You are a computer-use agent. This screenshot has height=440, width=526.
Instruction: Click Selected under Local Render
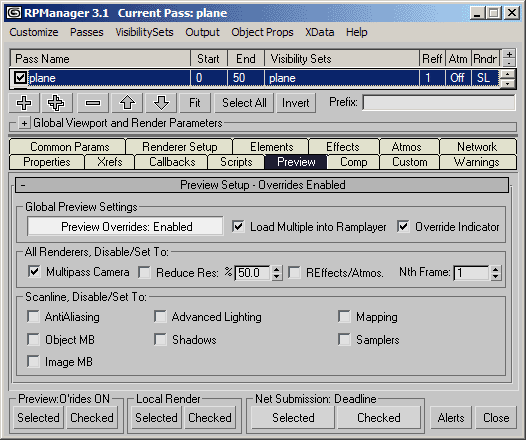(156, 418)
